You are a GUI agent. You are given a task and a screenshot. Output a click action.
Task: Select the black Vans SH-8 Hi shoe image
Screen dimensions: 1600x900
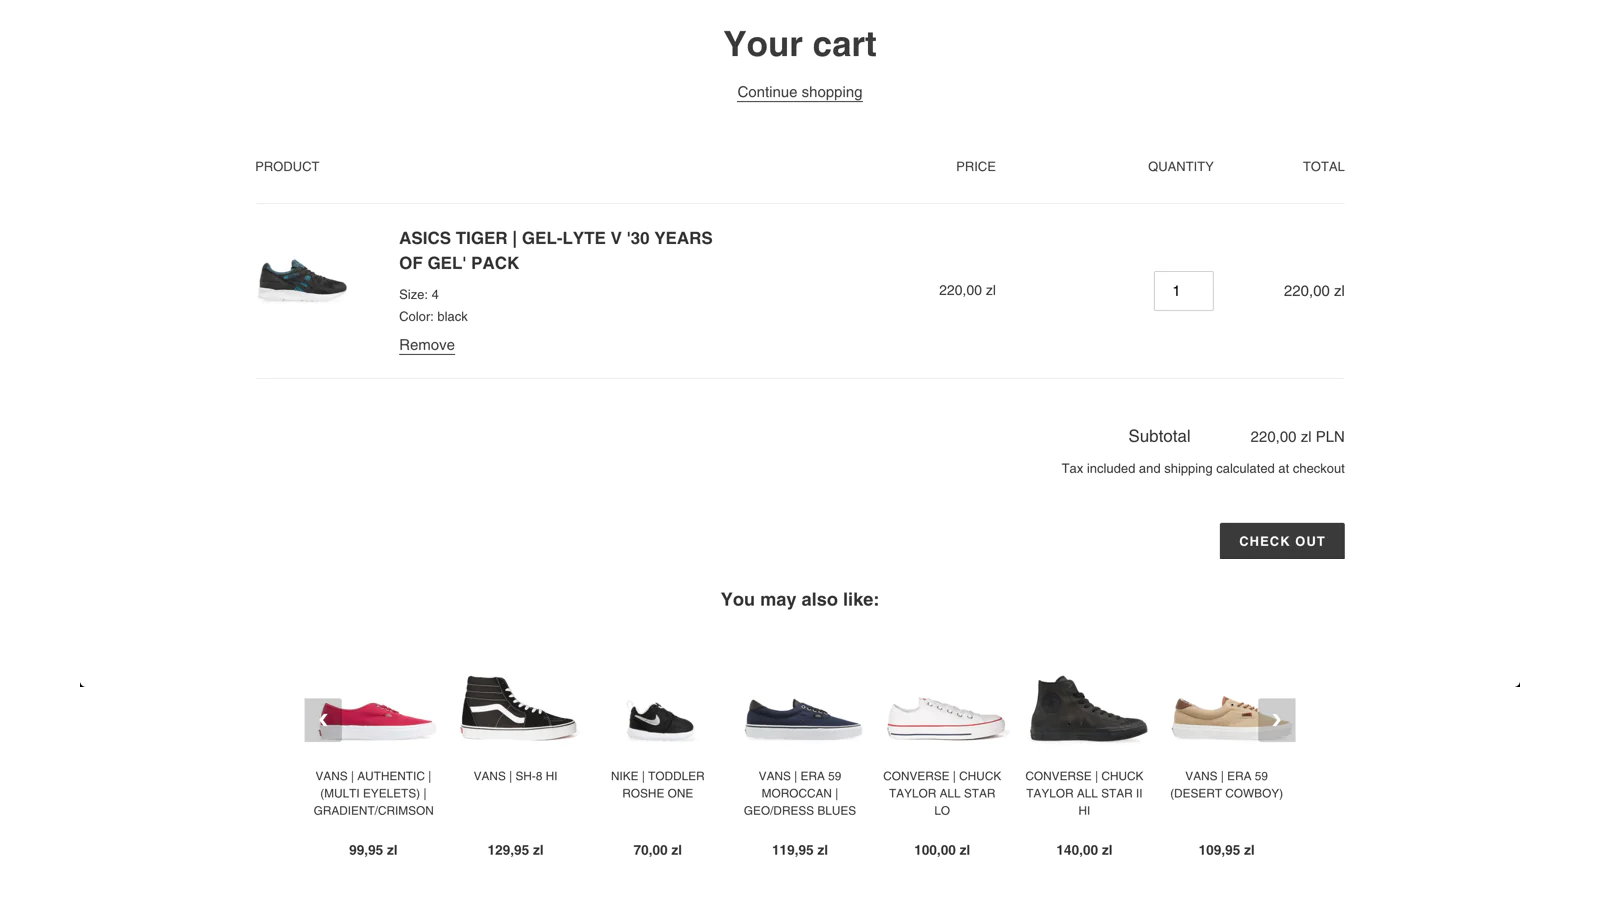coord(516,708)
